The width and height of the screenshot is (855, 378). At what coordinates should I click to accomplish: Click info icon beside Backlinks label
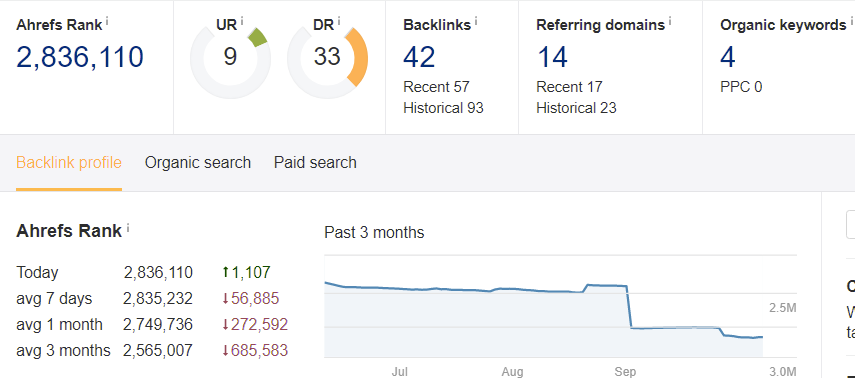click(476, 21)
